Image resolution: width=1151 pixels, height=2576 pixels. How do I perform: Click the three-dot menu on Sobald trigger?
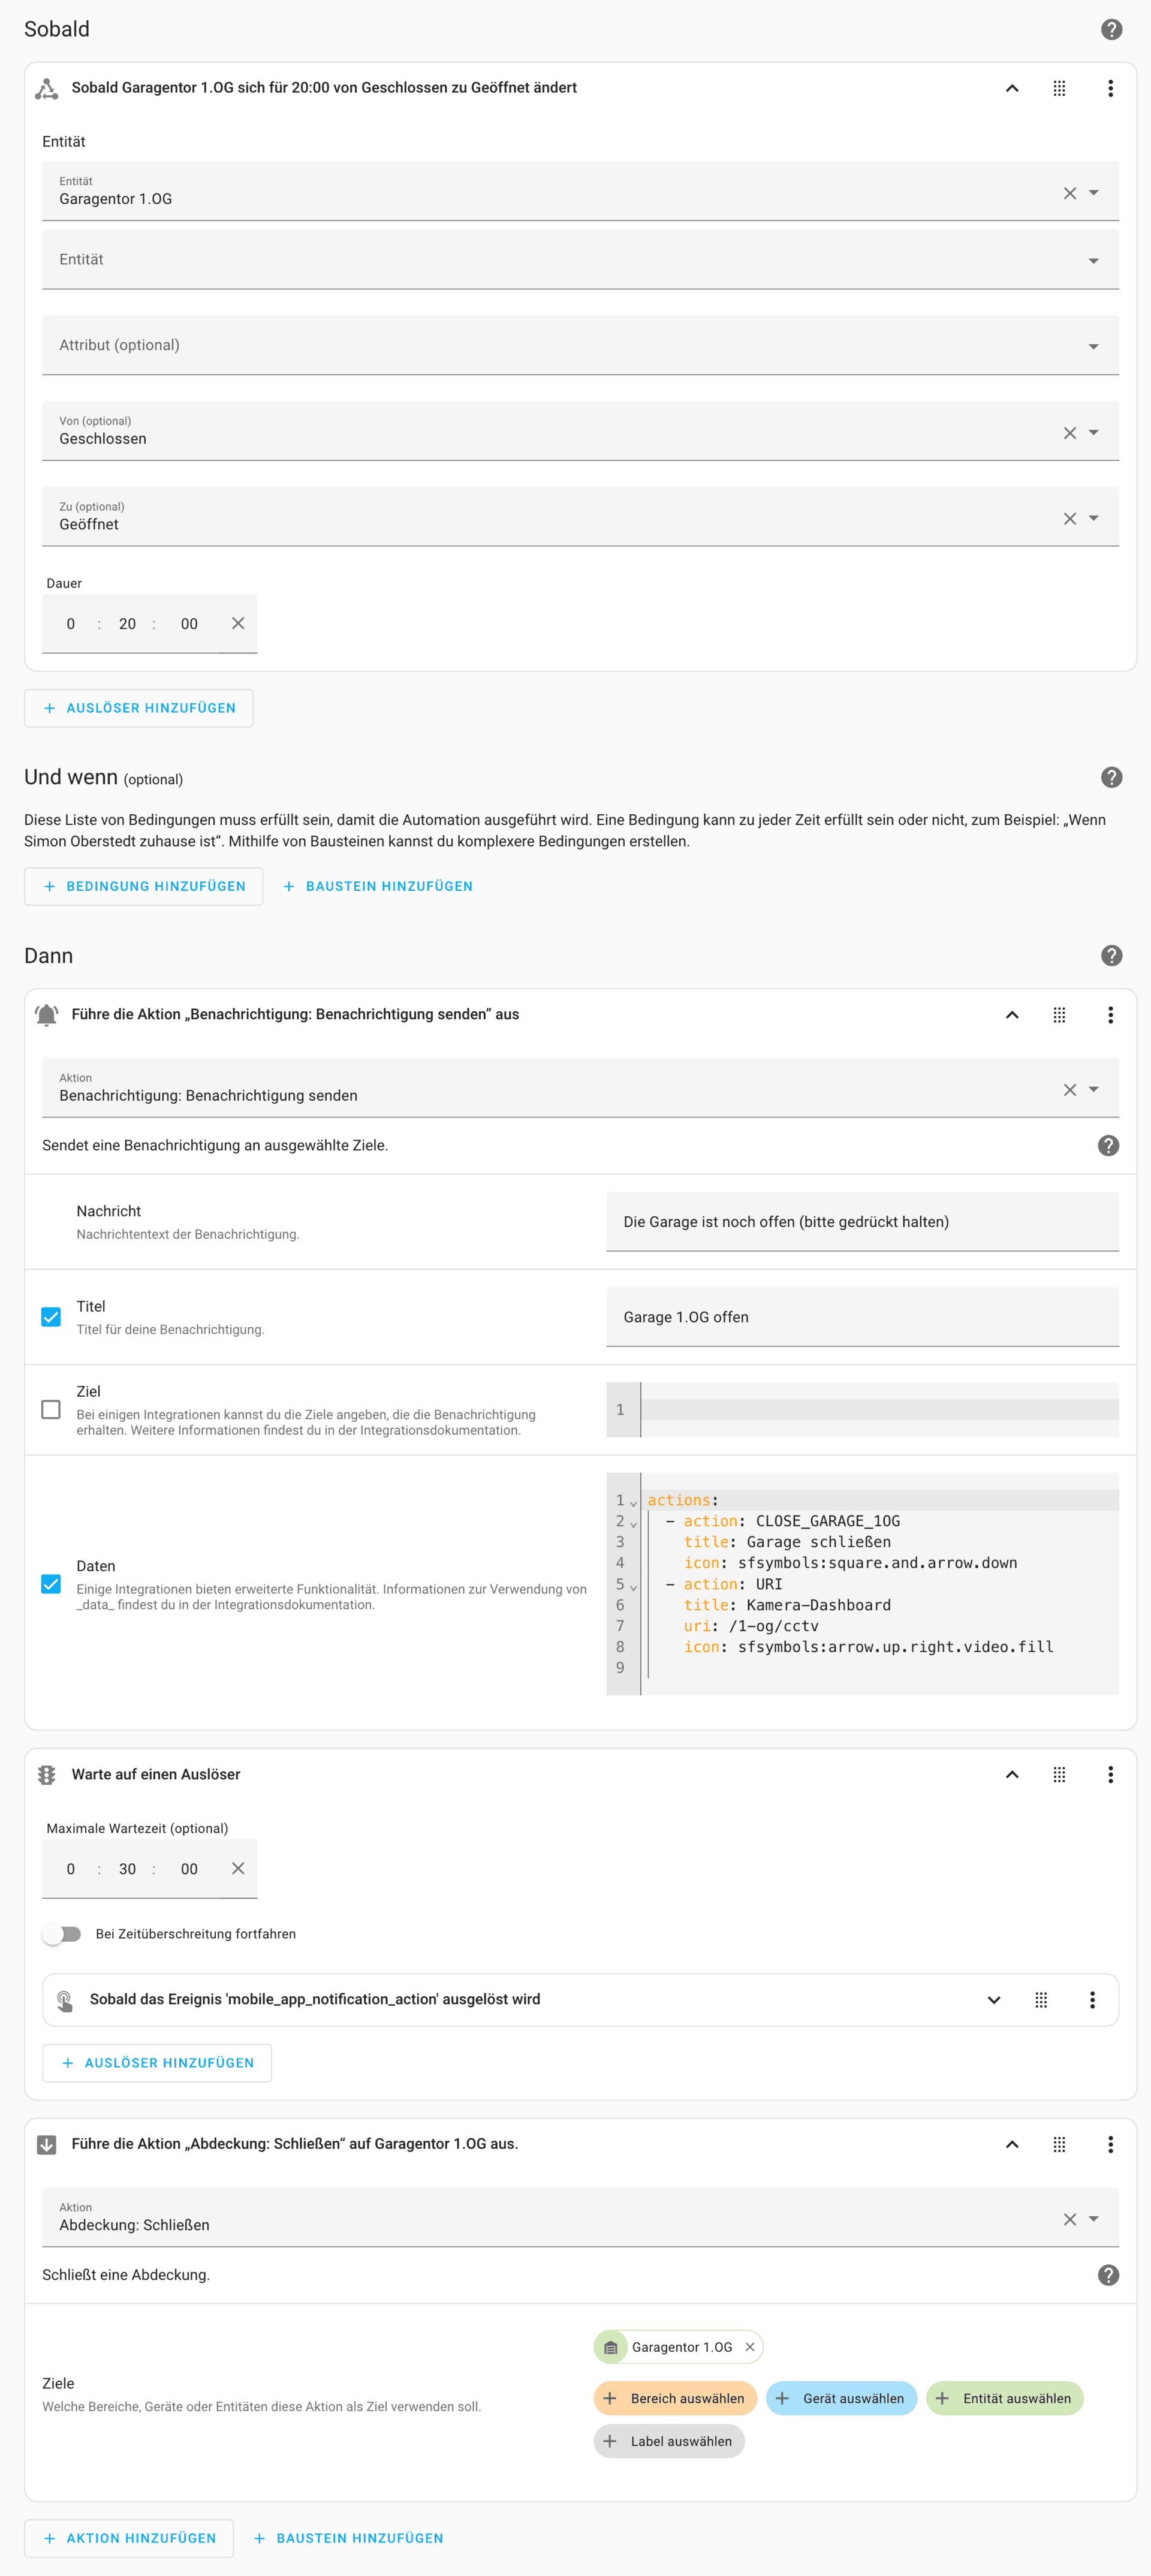point(1110,87)
